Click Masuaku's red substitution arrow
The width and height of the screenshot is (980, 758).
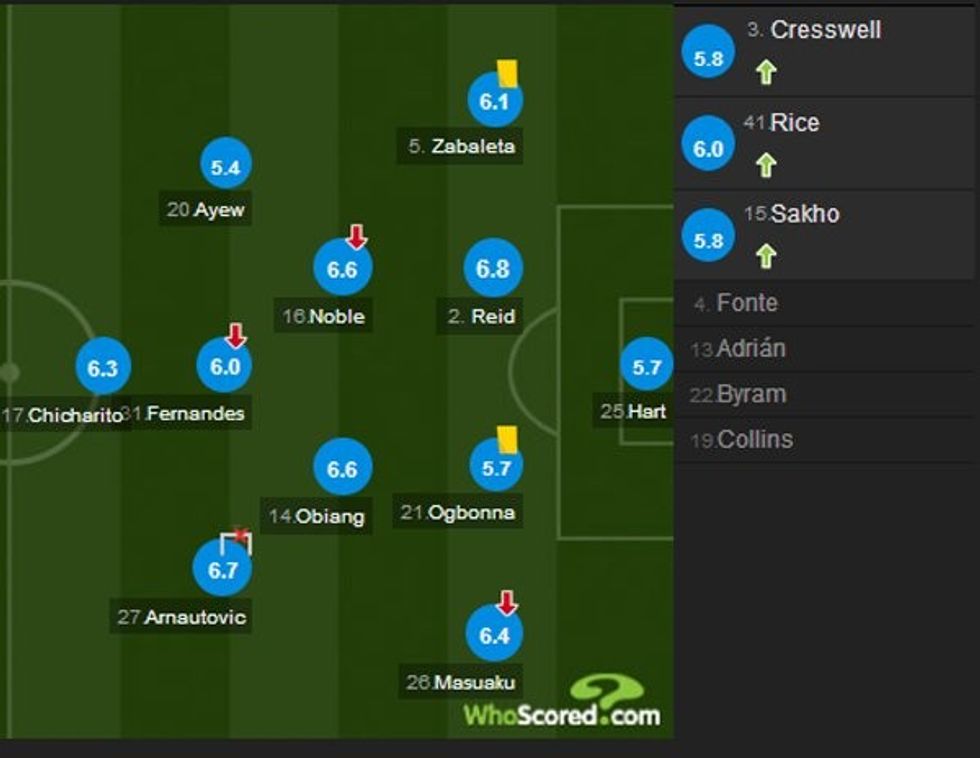pyautogui.click(x=507, y=602)
